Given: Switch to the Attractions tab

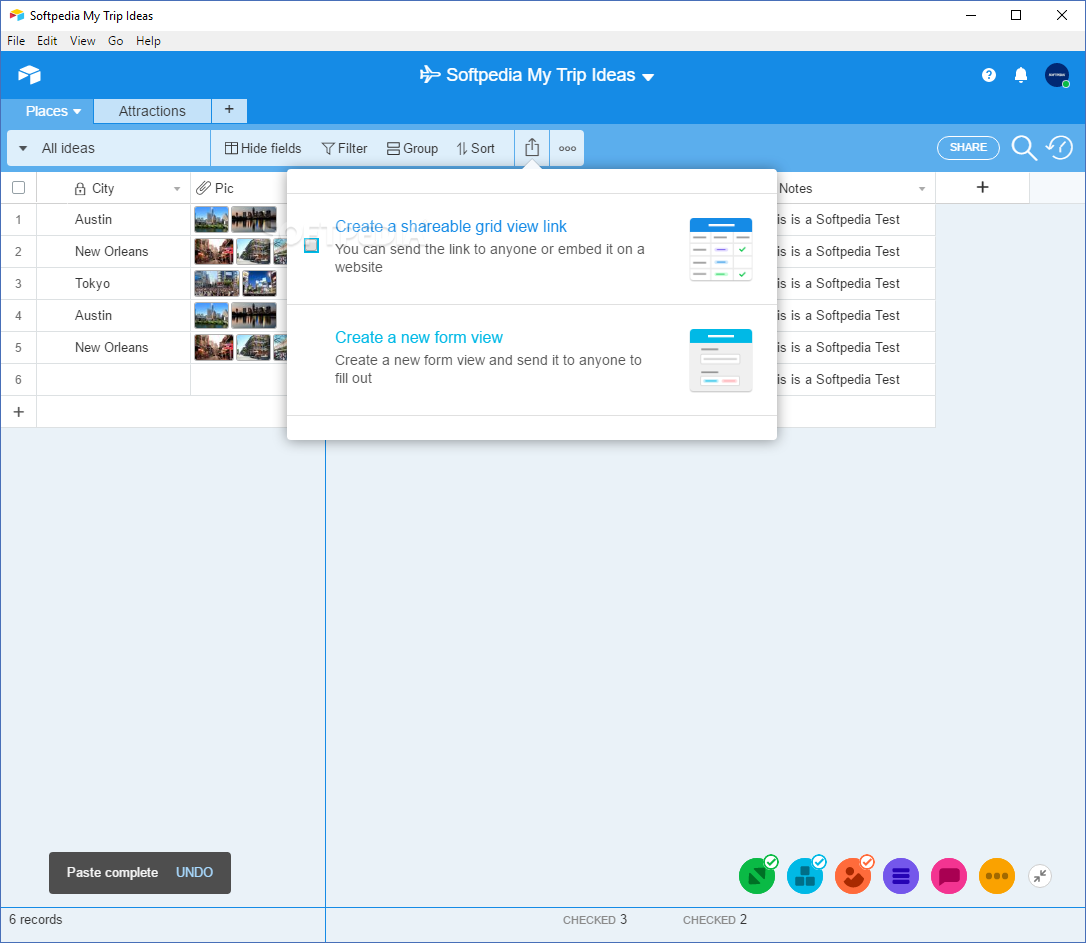Looking at the screenshot, I should coord(152,111).
